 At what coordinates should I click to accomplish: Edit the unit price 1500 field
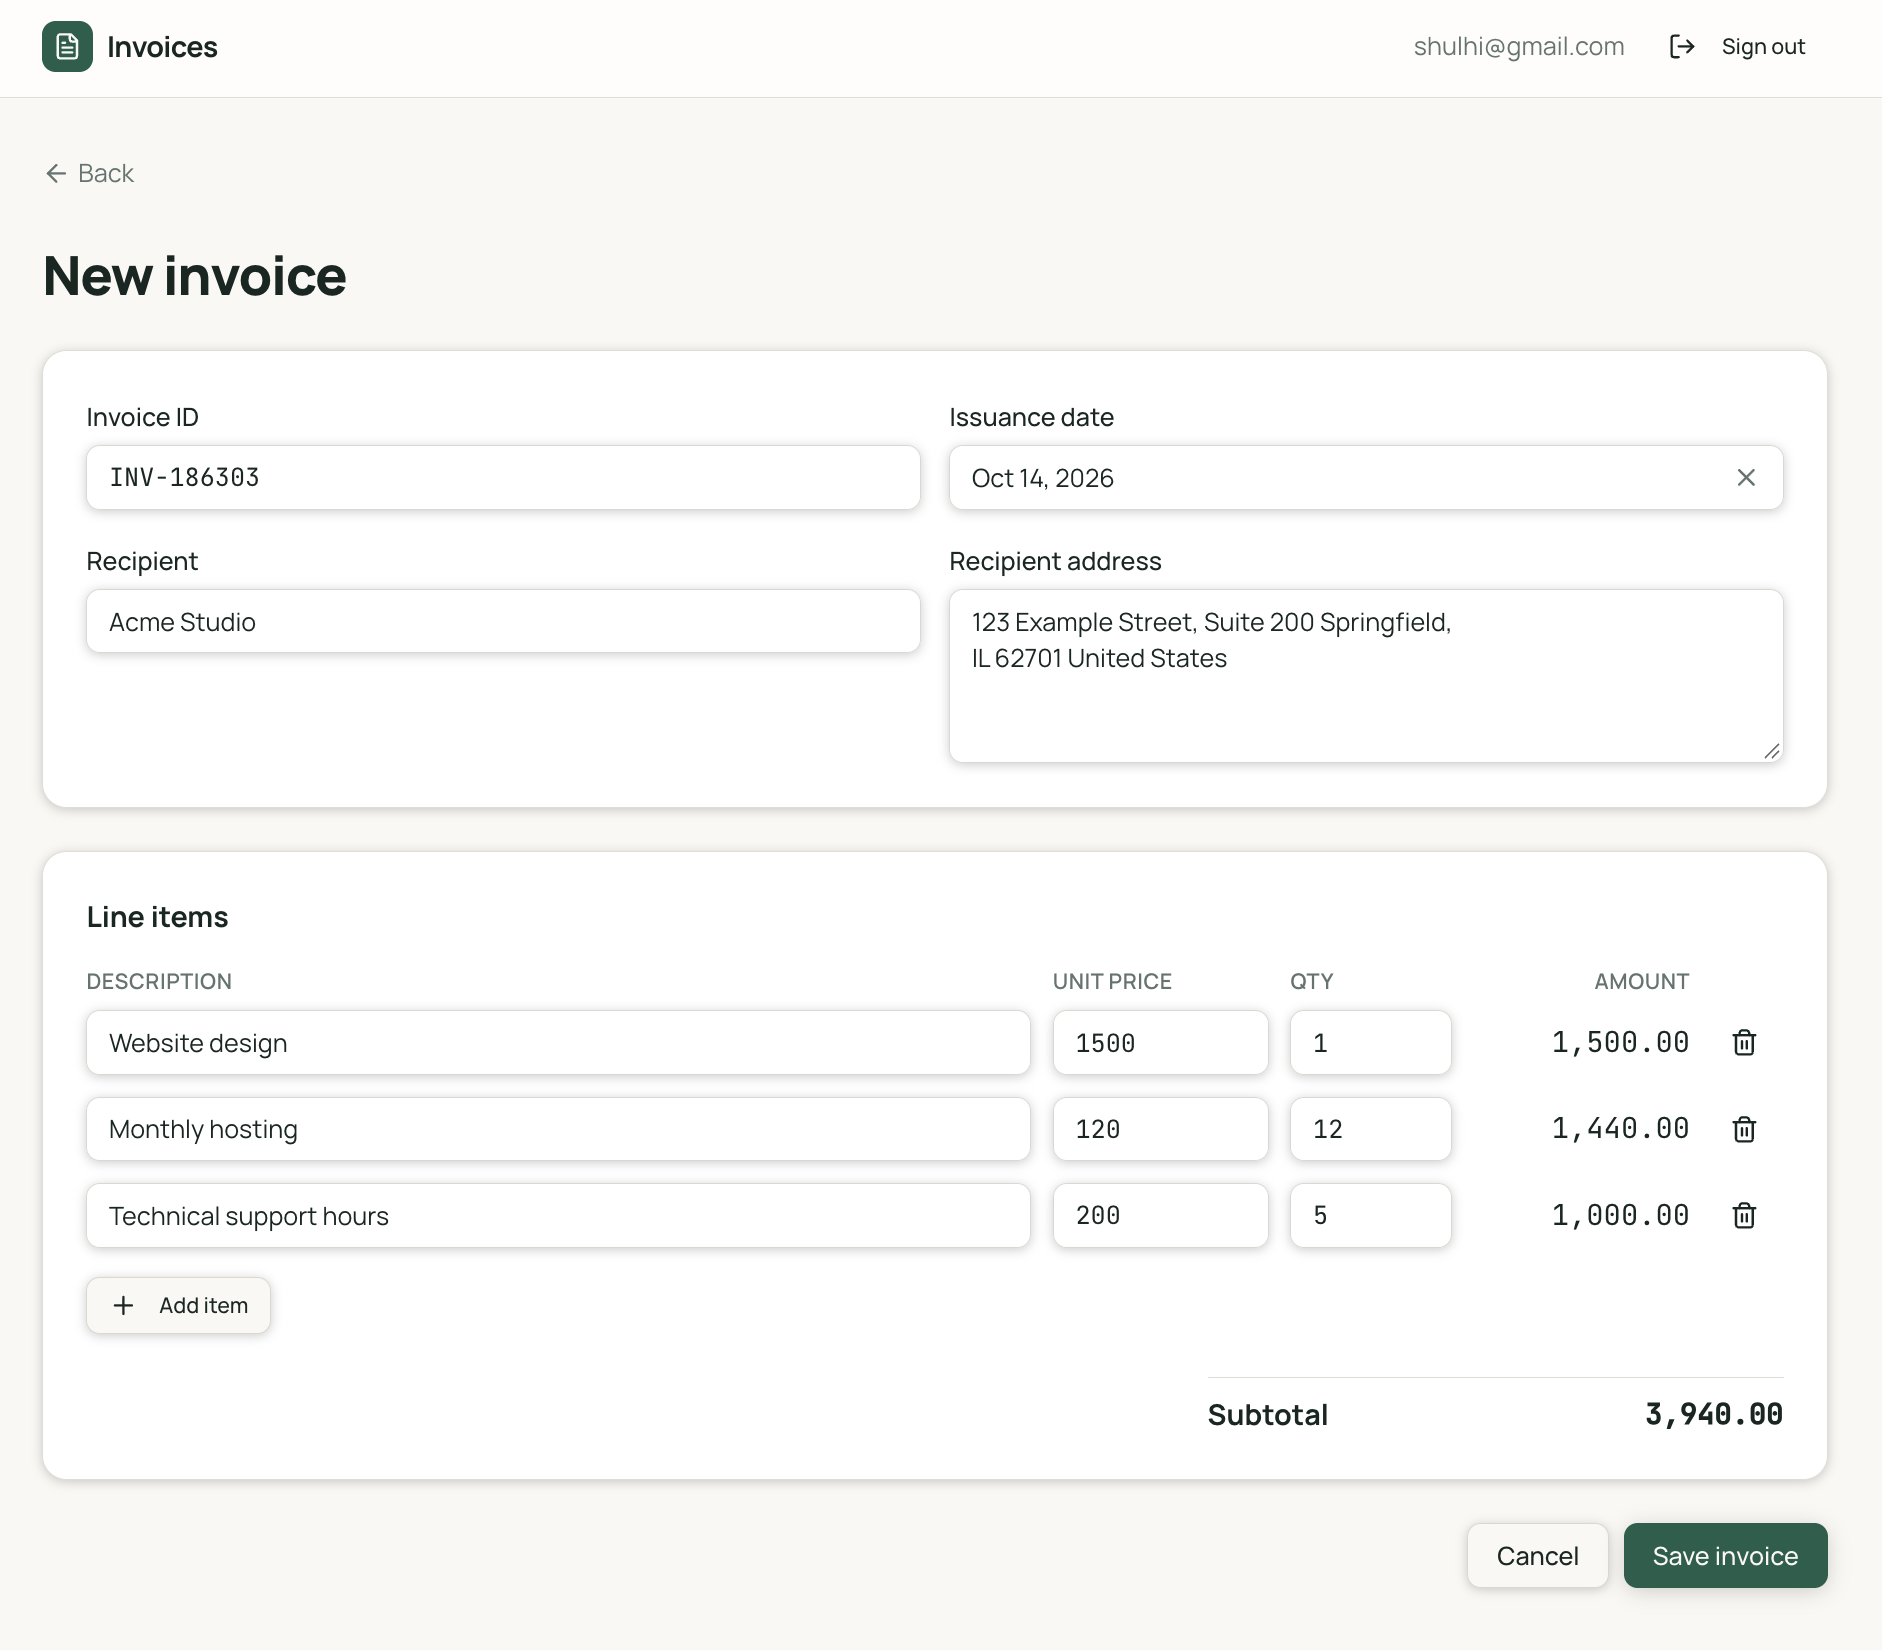(1160, 1043)
